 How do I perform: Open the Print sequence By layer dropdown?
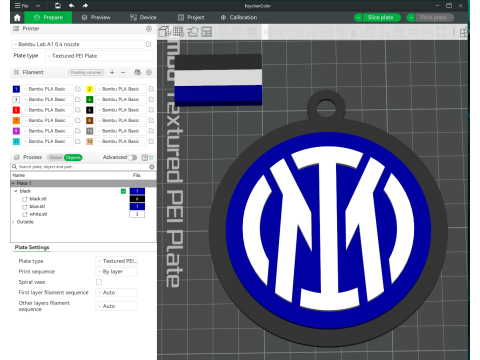(117, 272)
